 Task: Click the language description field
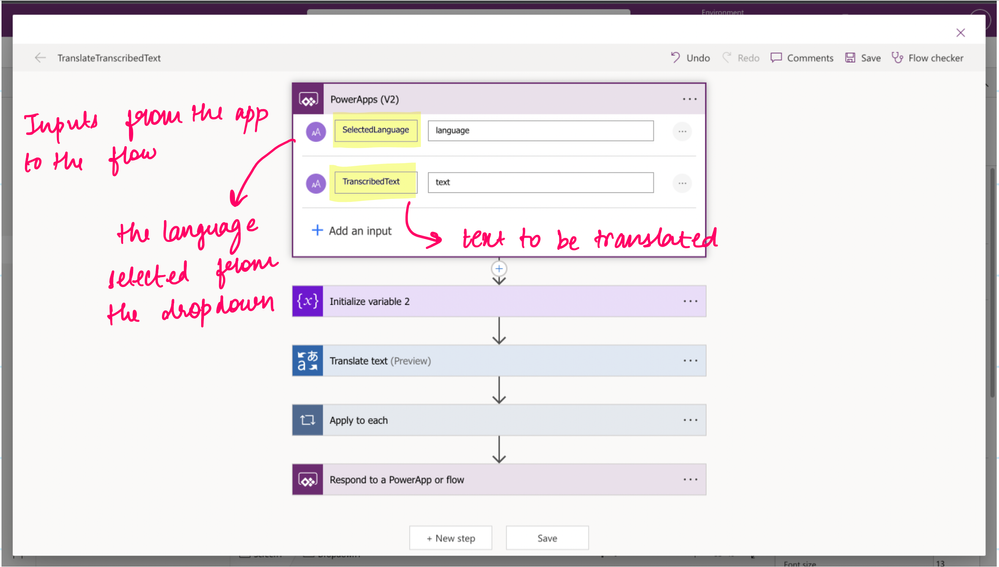[540, 131]
